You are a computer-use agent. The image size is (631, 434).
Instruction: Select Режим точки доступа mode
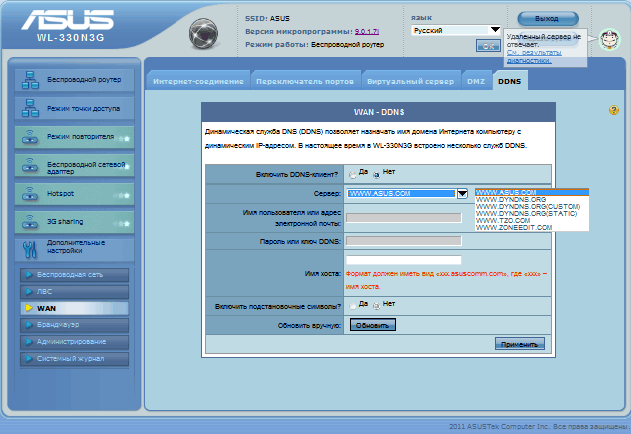[x=74, y=108]
